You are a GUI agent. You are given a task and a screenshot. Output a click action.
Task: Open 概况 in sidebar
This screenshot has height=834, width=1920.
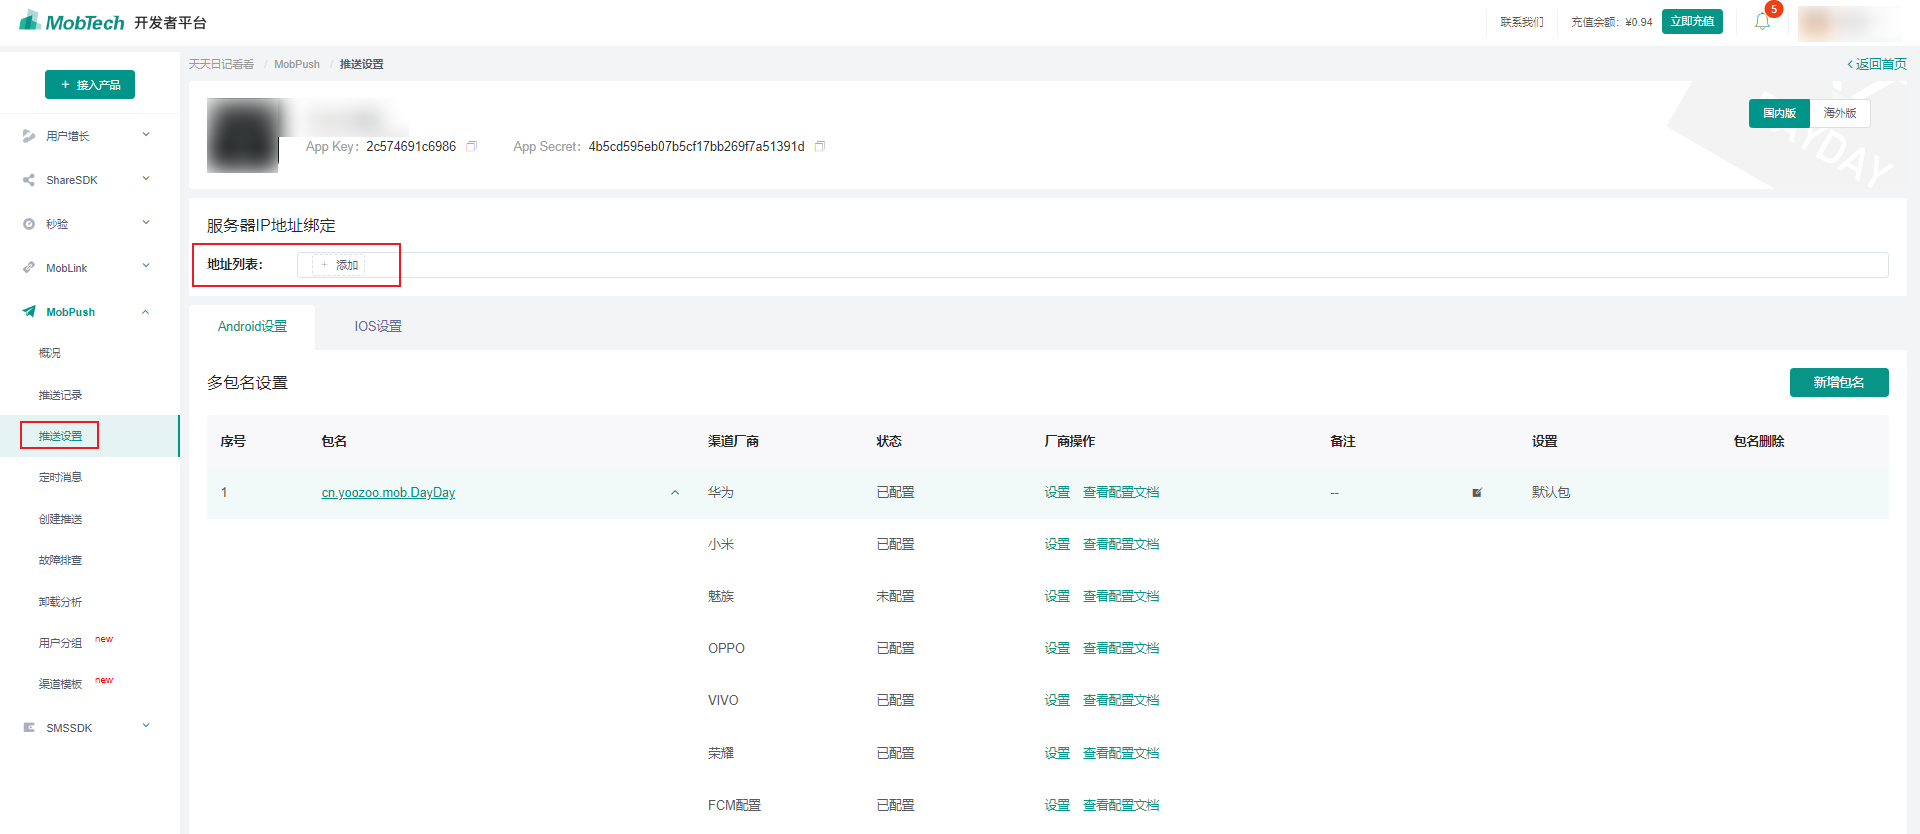(x=50, y=353)
